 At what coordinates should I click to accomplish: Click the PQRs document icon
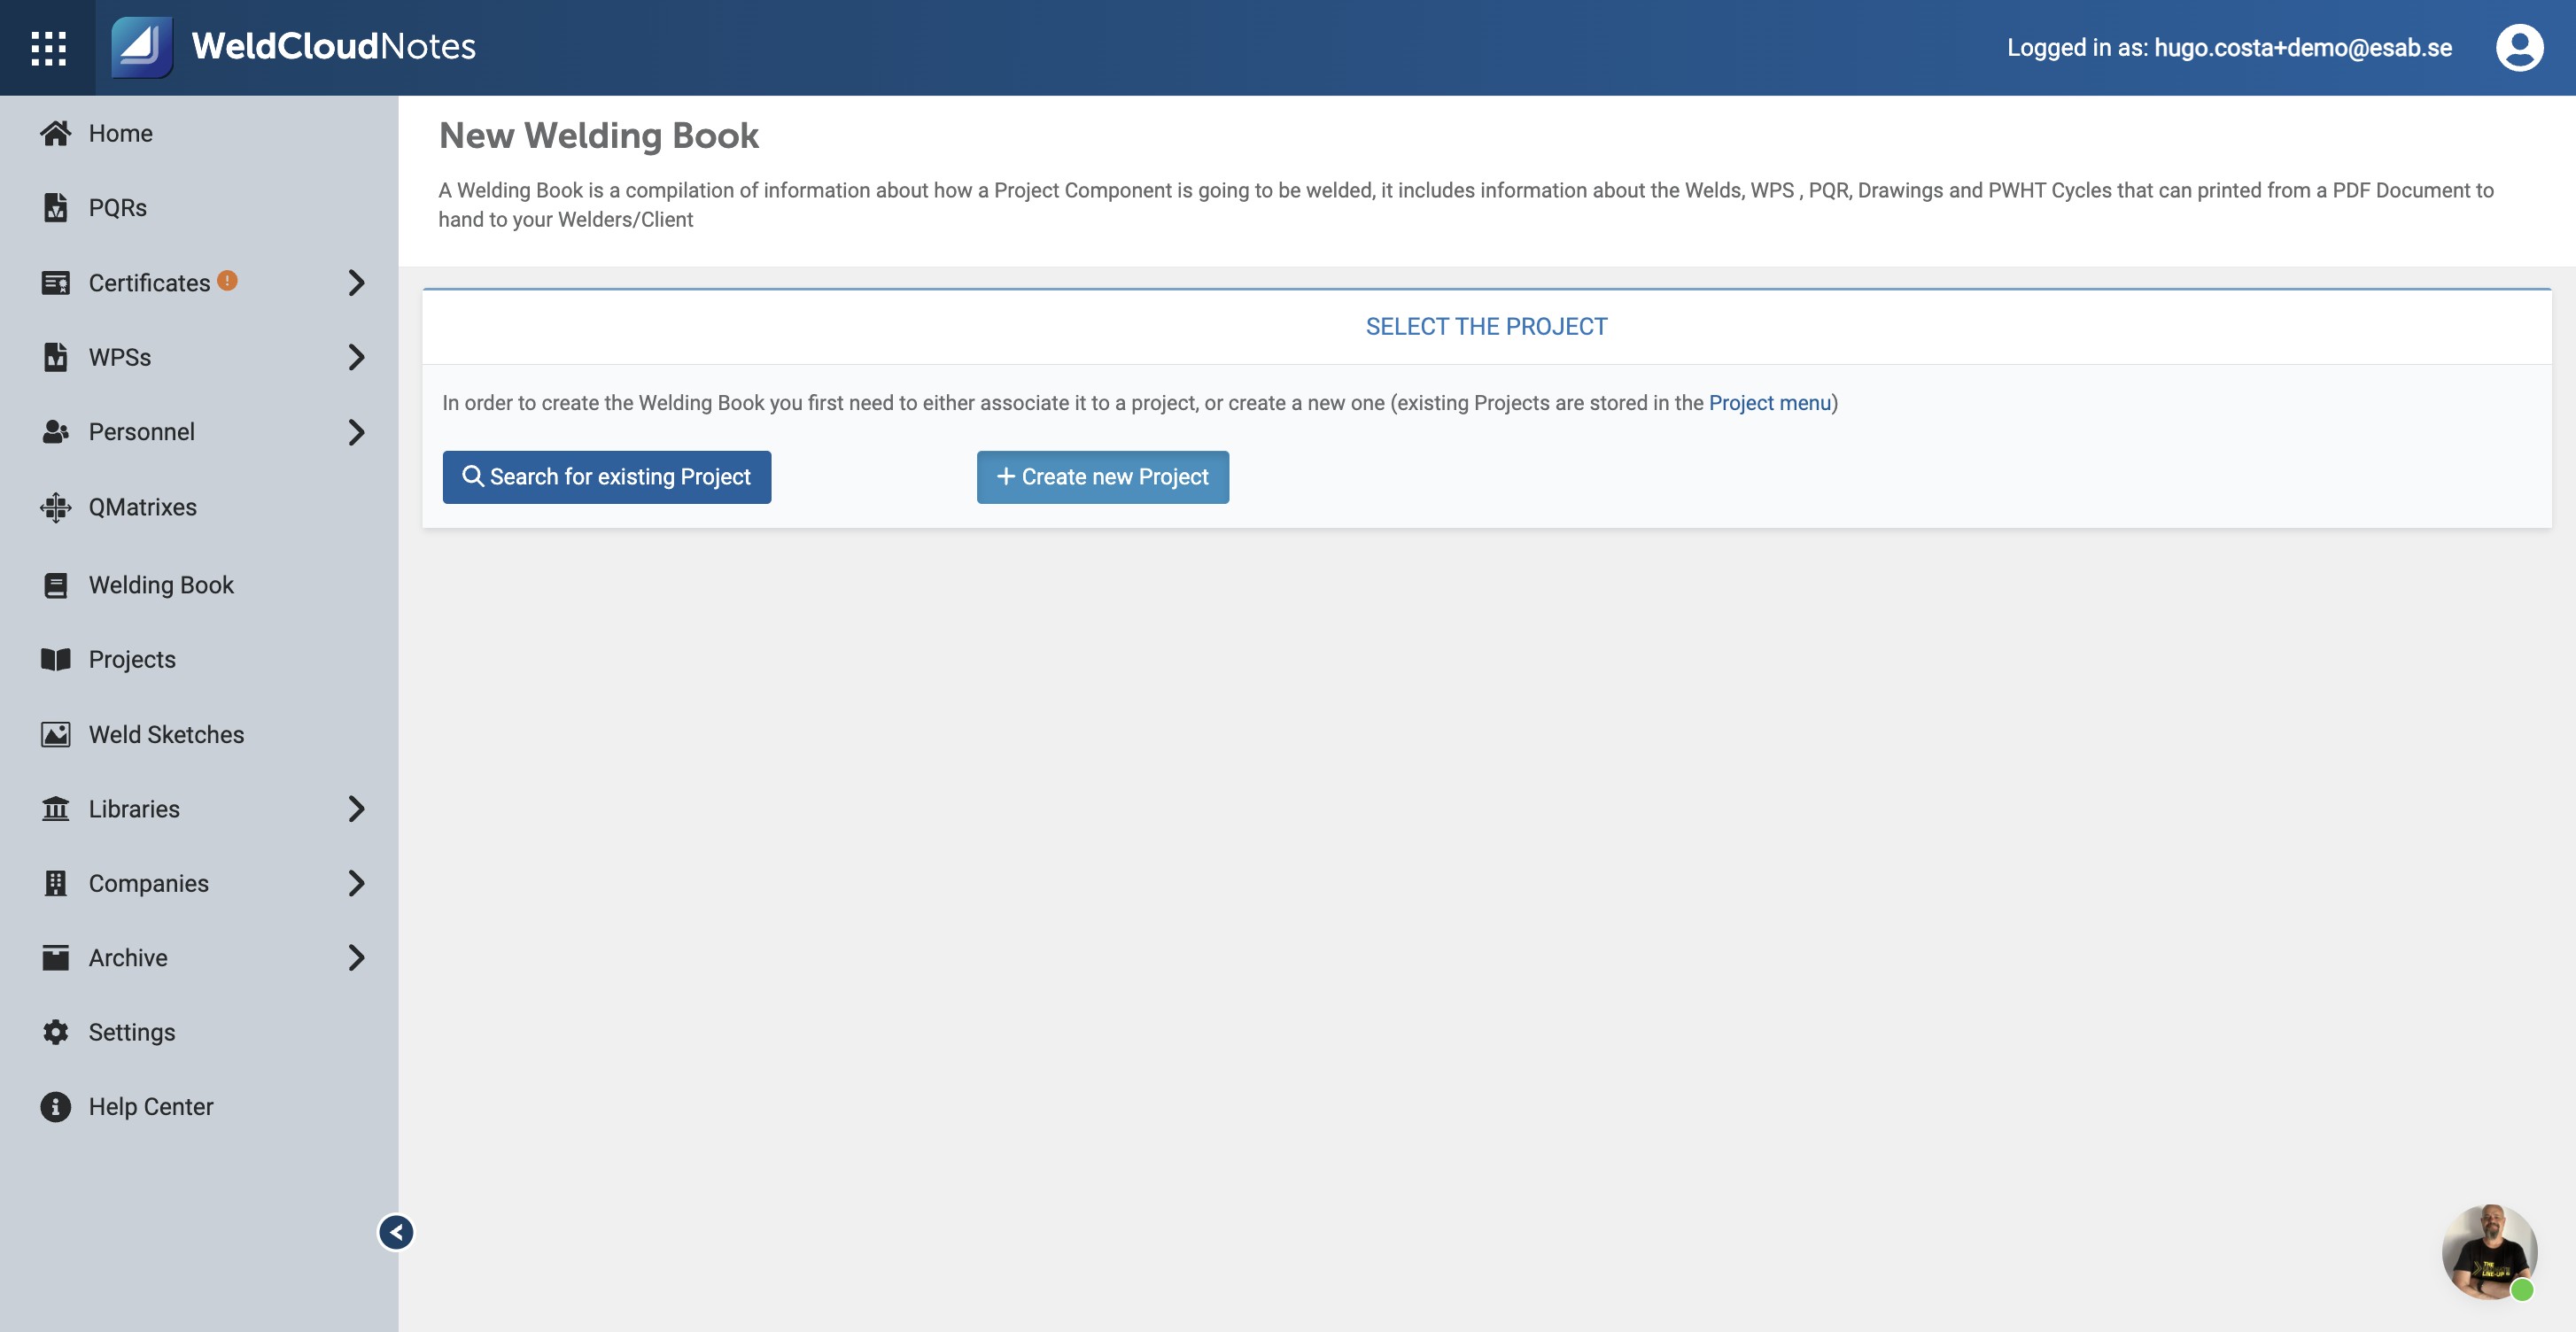(55, 207)
